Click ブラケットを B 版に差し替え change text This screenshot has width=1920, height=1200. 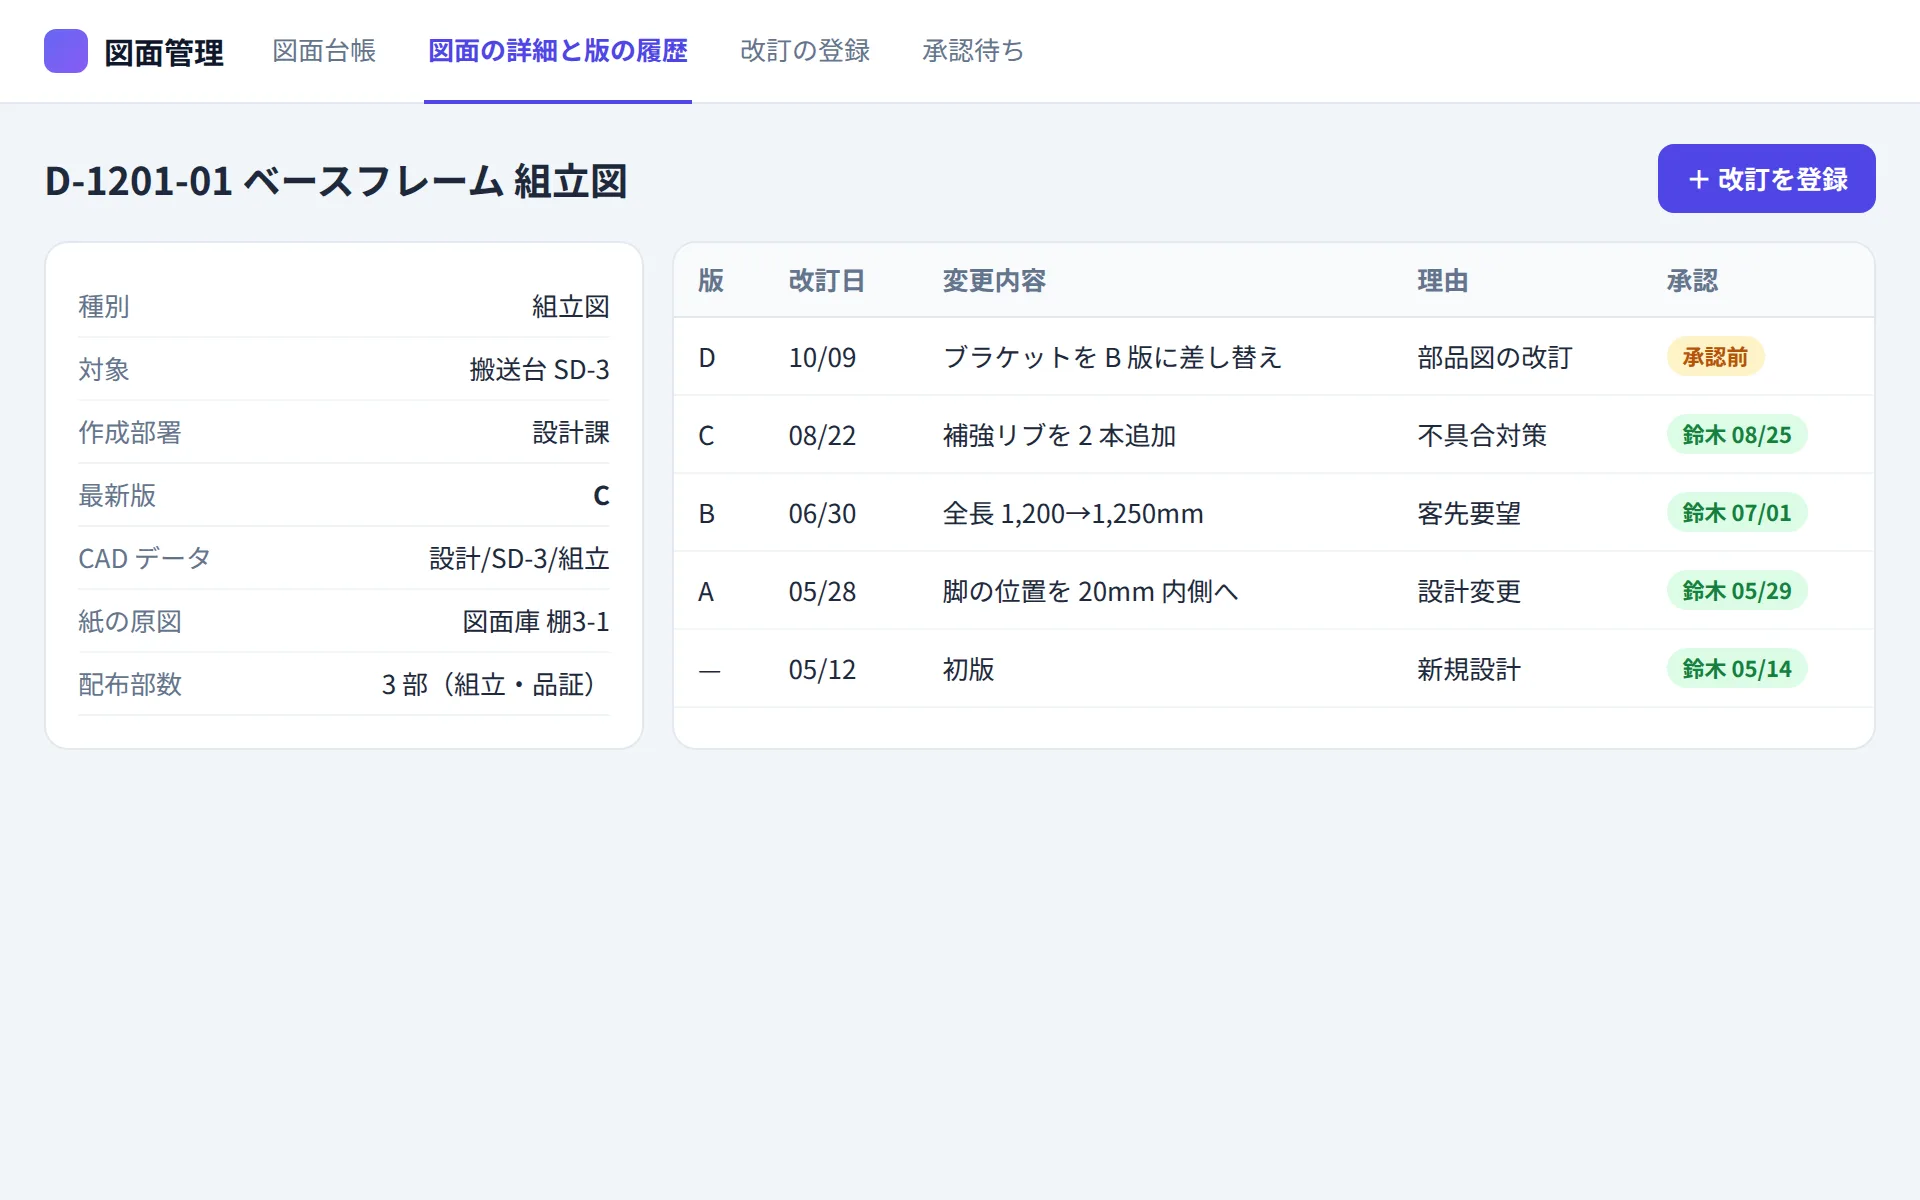tap(1112, 358)
